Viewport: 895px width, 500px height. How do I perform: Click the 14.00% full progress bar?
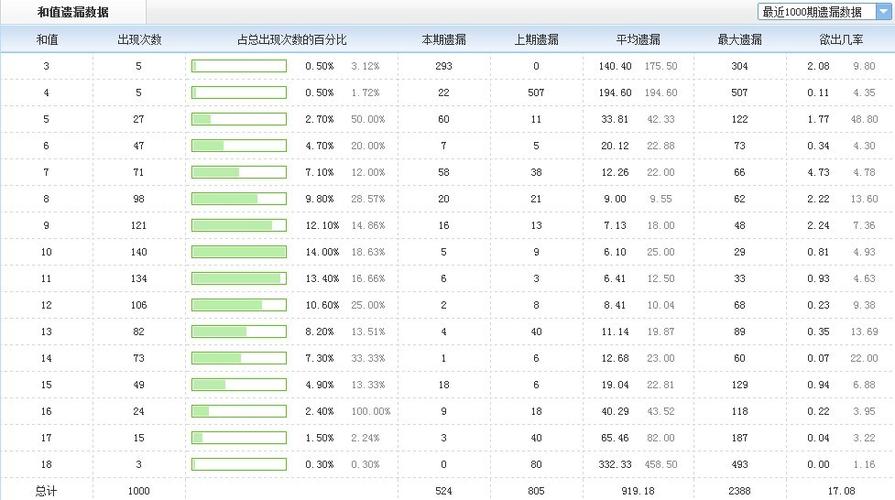coord(239,252)
